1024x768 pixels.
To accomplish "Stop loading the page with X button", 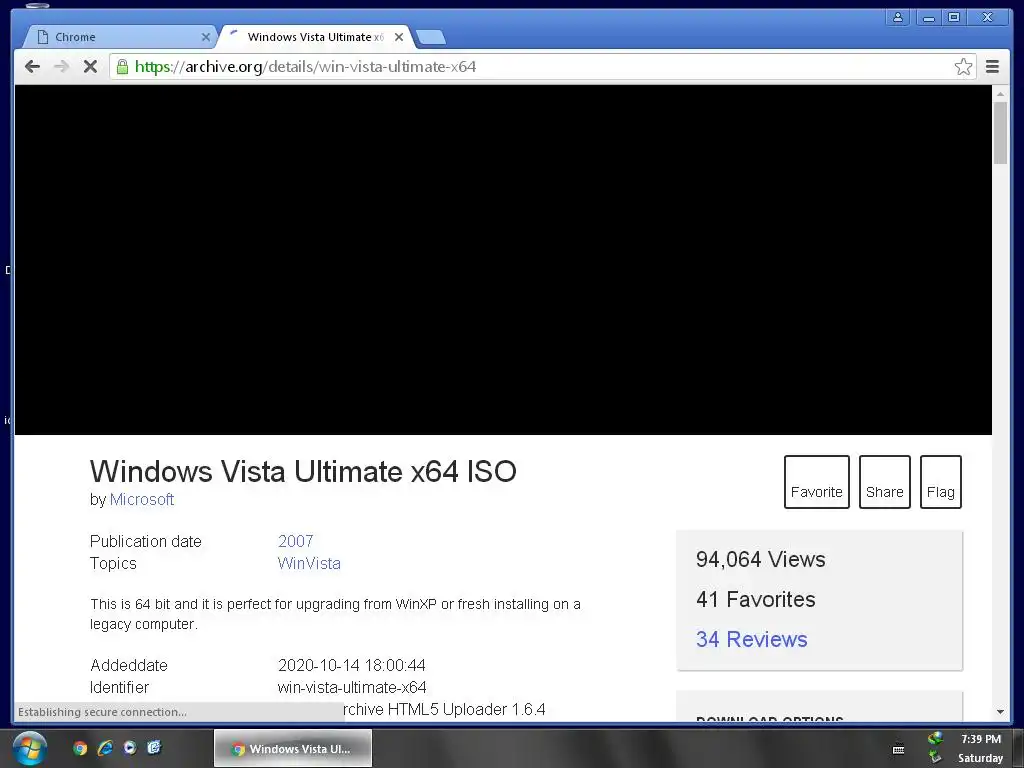I will 90,67.
